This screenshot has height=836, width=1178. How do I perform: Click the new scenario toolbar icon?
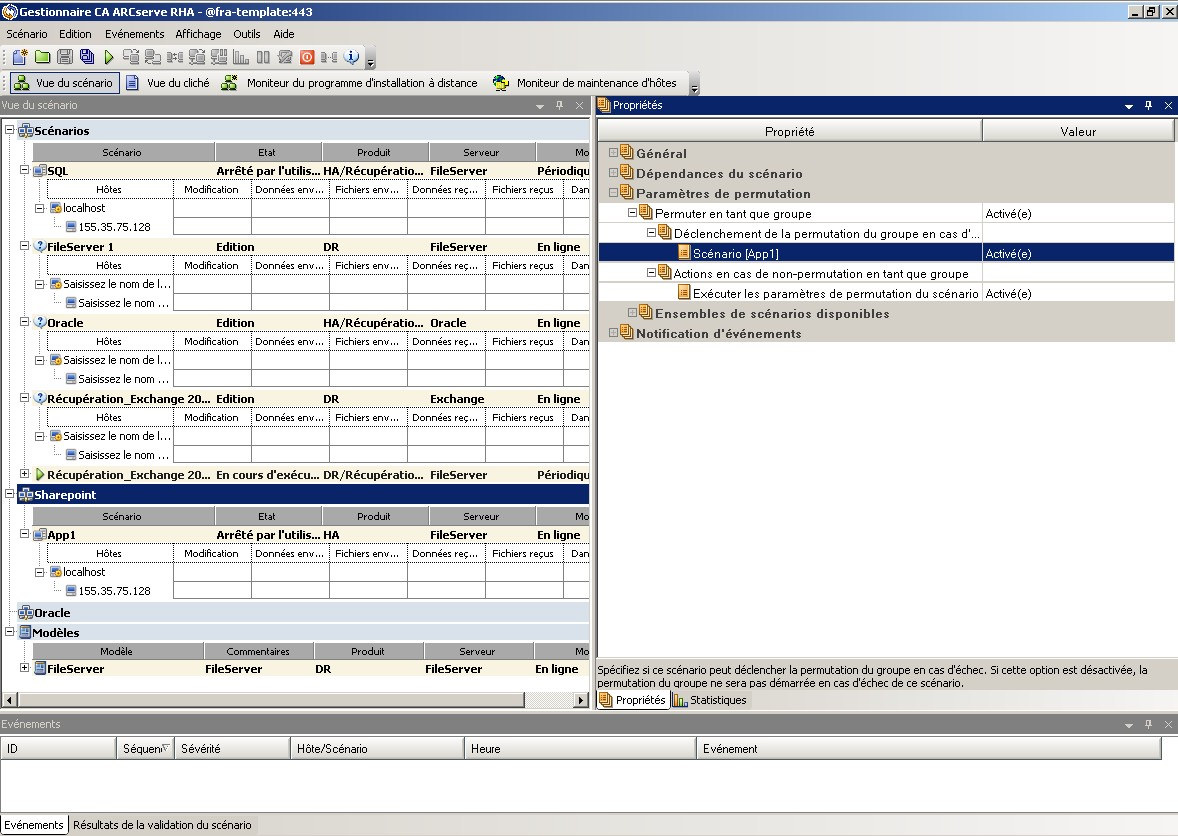coord(20,57)
